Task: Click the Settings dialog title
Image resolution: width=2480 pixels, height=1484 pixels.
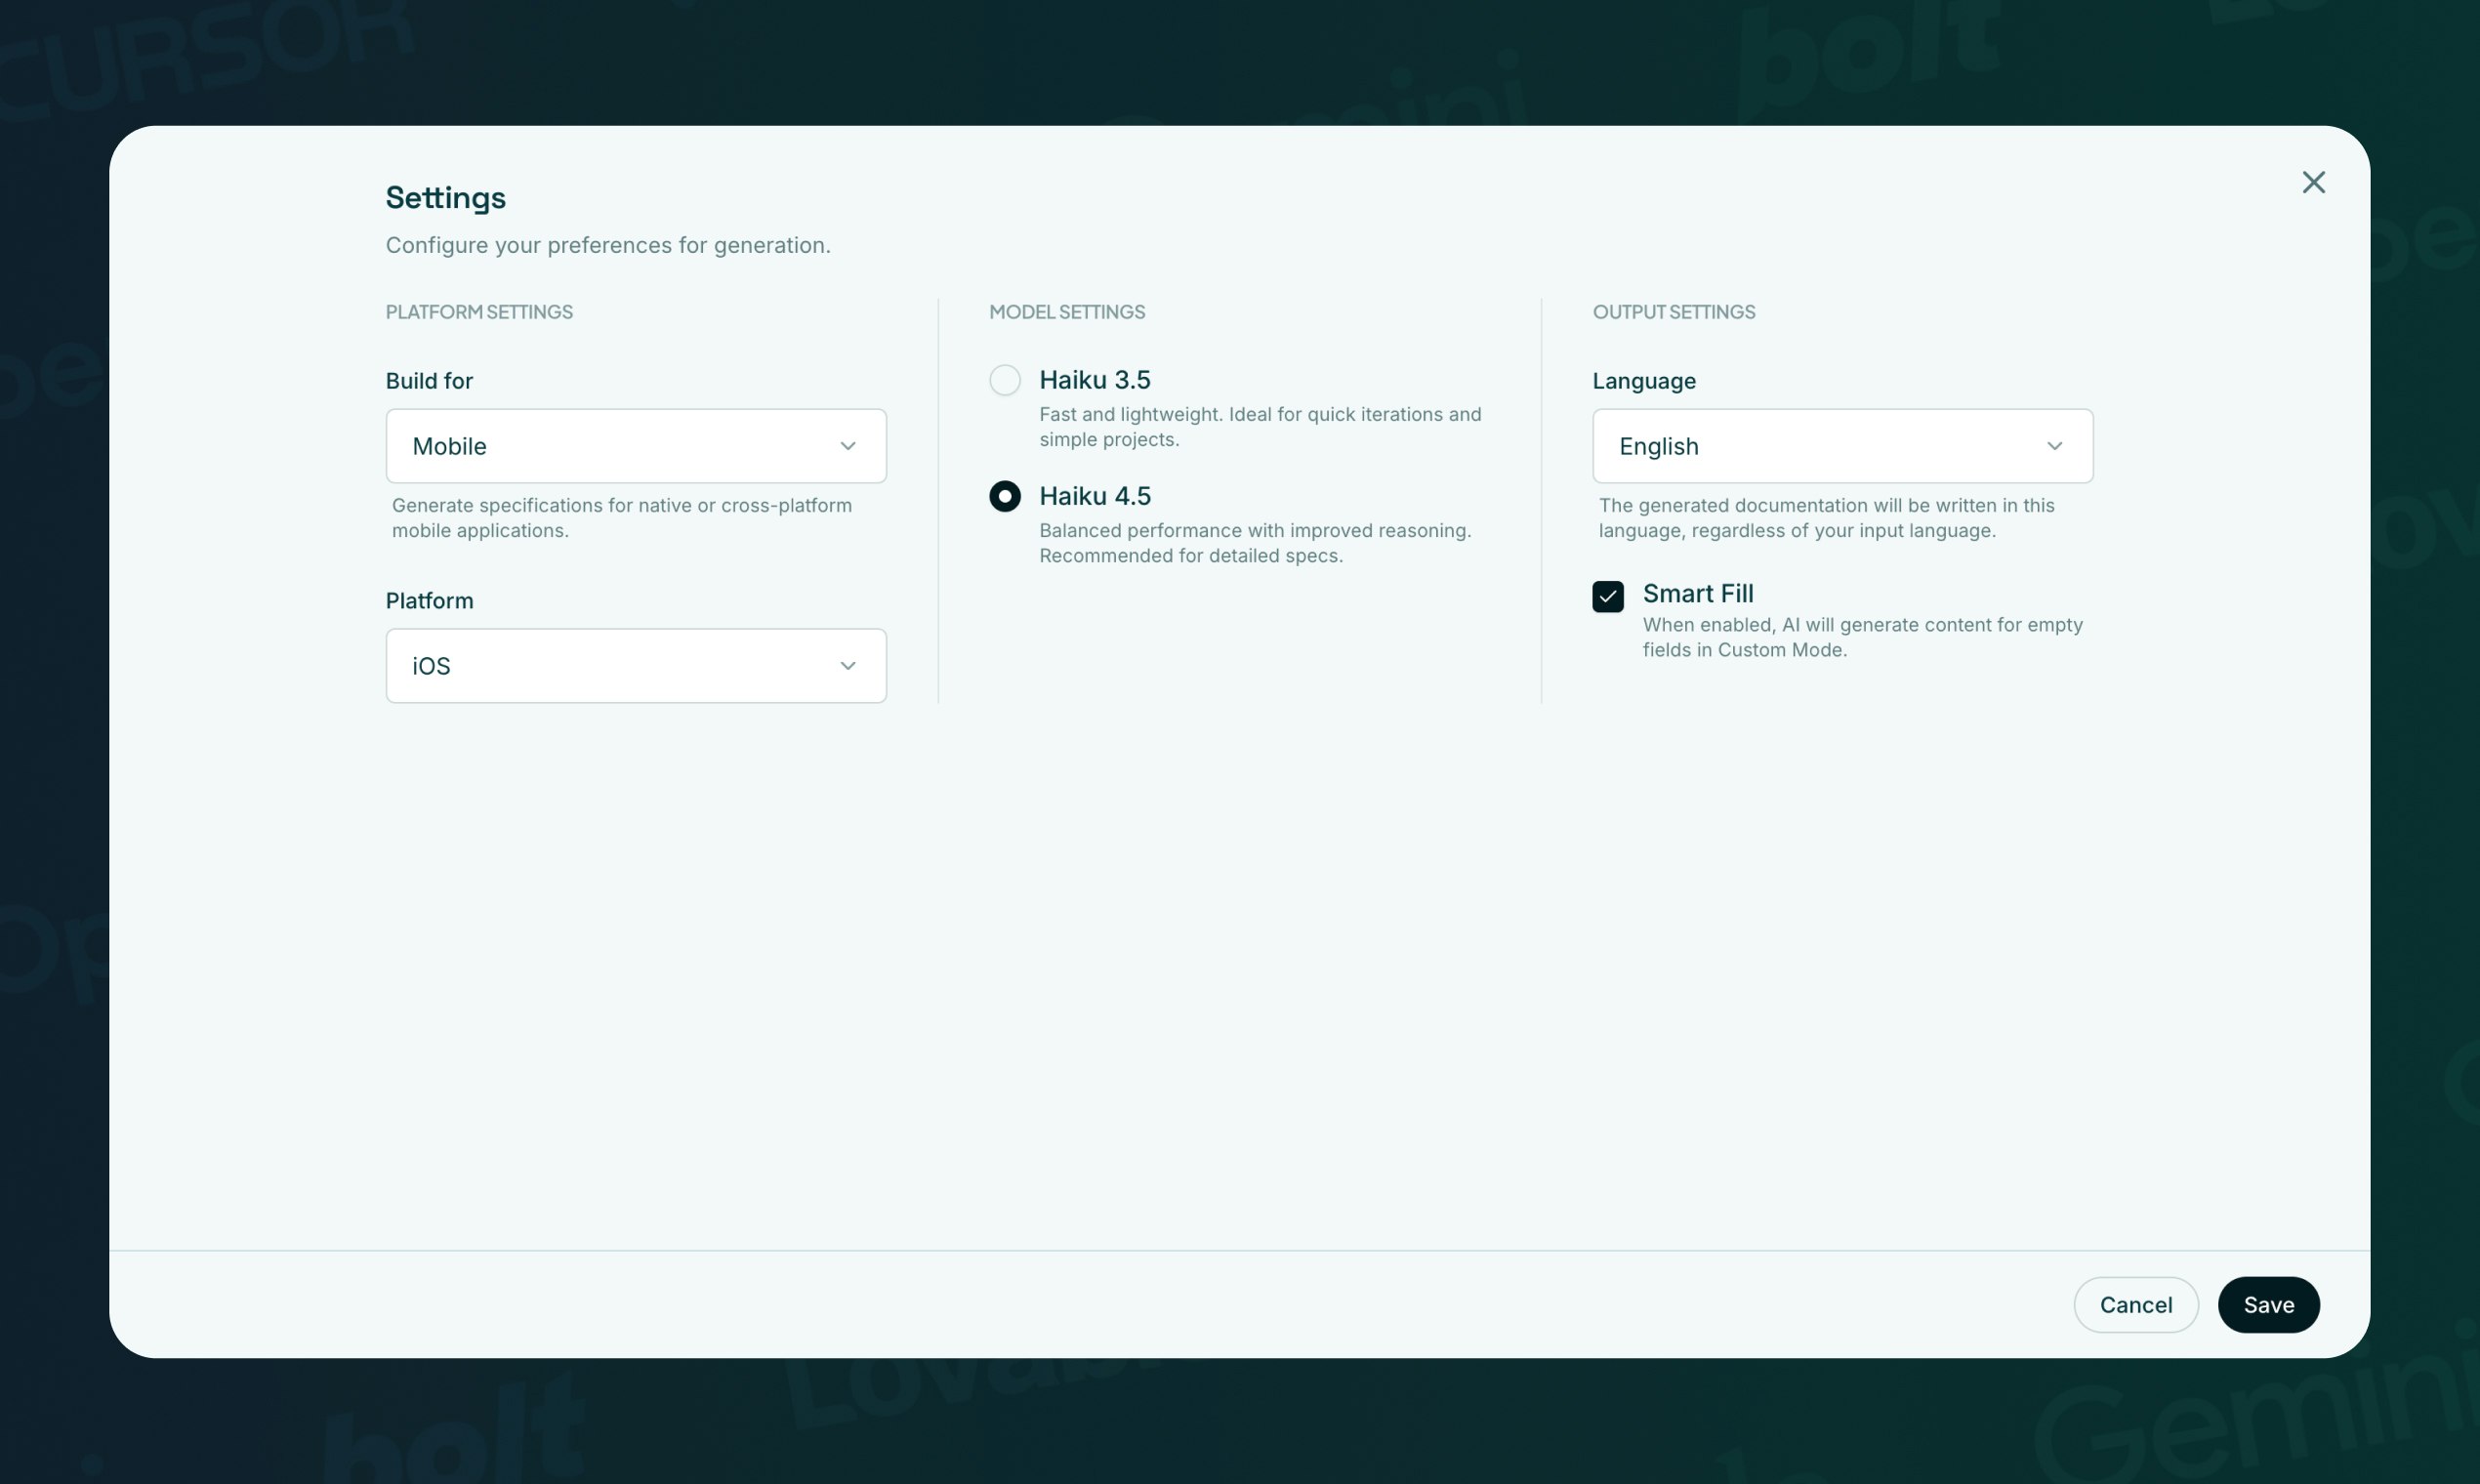Action: click(445, 197)
